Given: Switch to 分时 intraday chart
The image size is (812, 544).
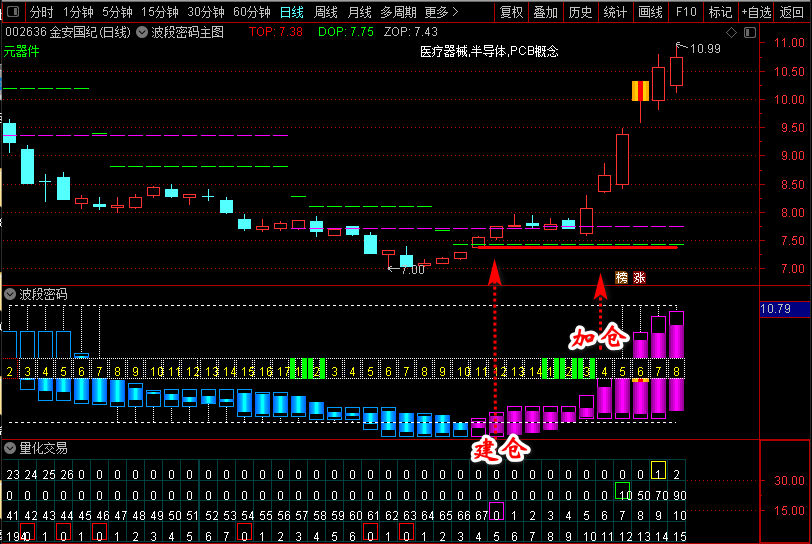Looking at the screenshot, I should (x=41, y=12).
